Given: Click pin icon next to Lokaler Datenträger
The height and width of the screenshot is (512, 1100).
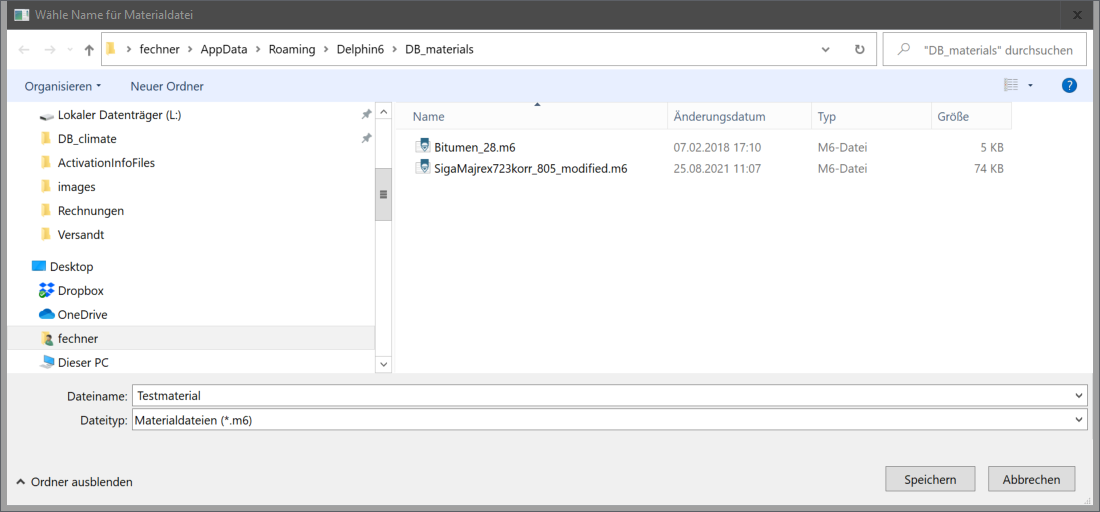Looking at the screenshot, I should click(365, 114).
